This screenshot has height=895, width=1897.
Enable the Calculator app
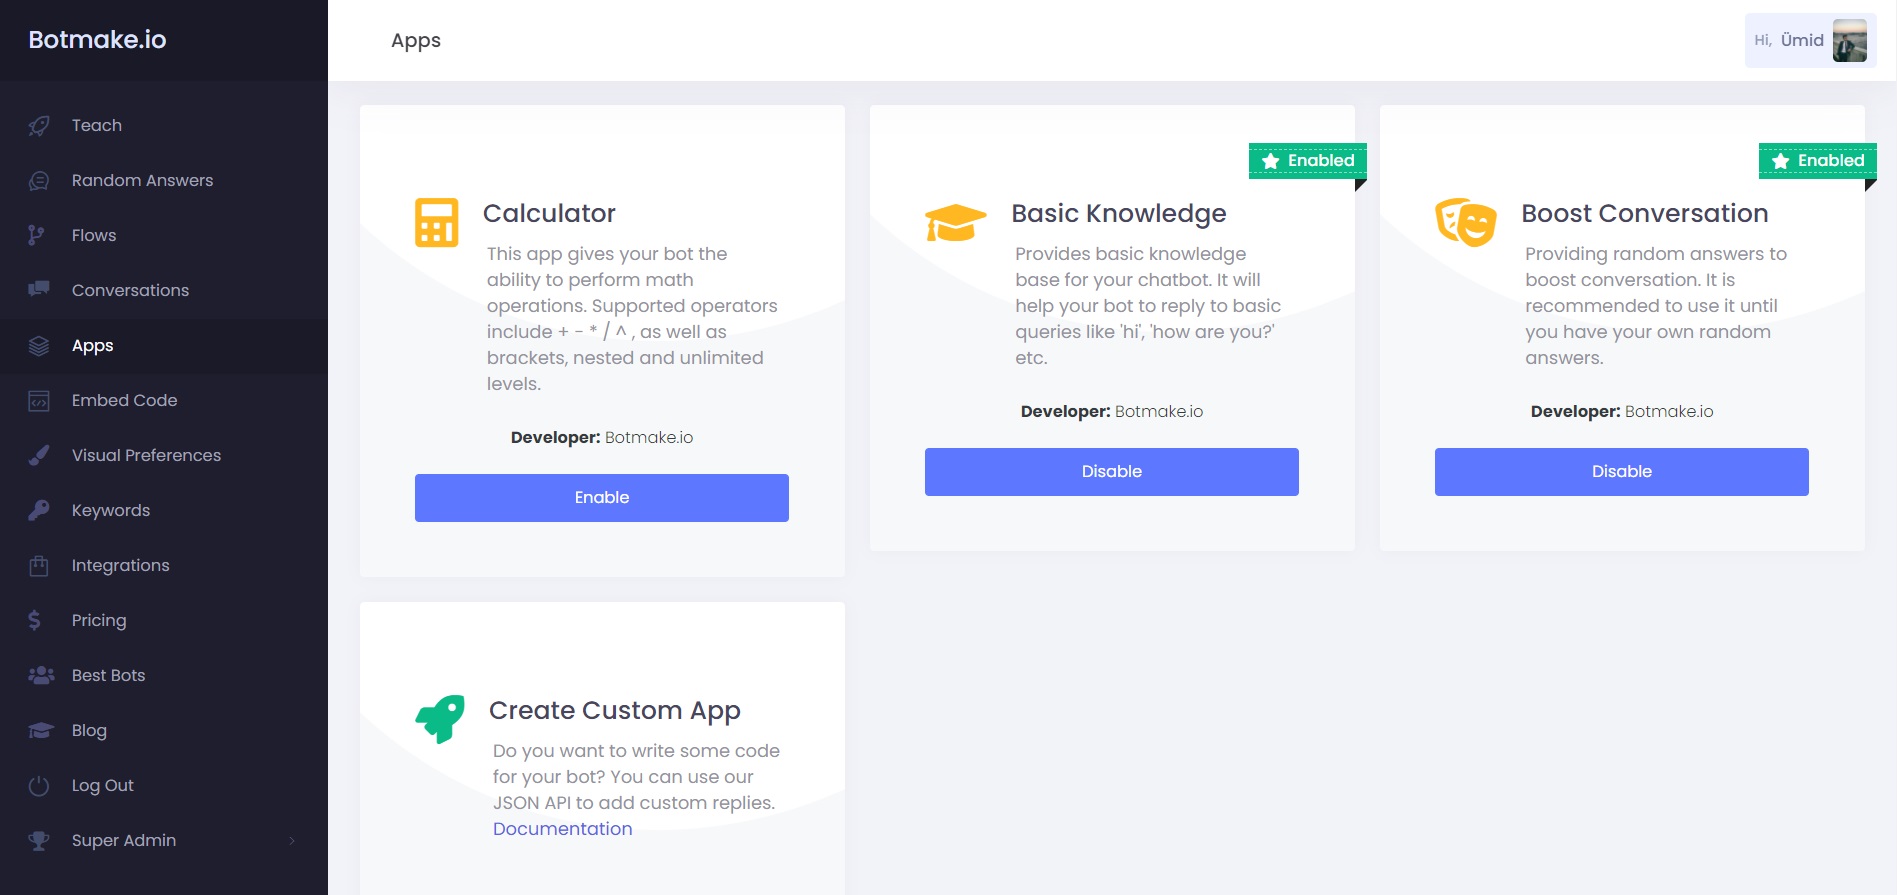click(x=601, y=498)
